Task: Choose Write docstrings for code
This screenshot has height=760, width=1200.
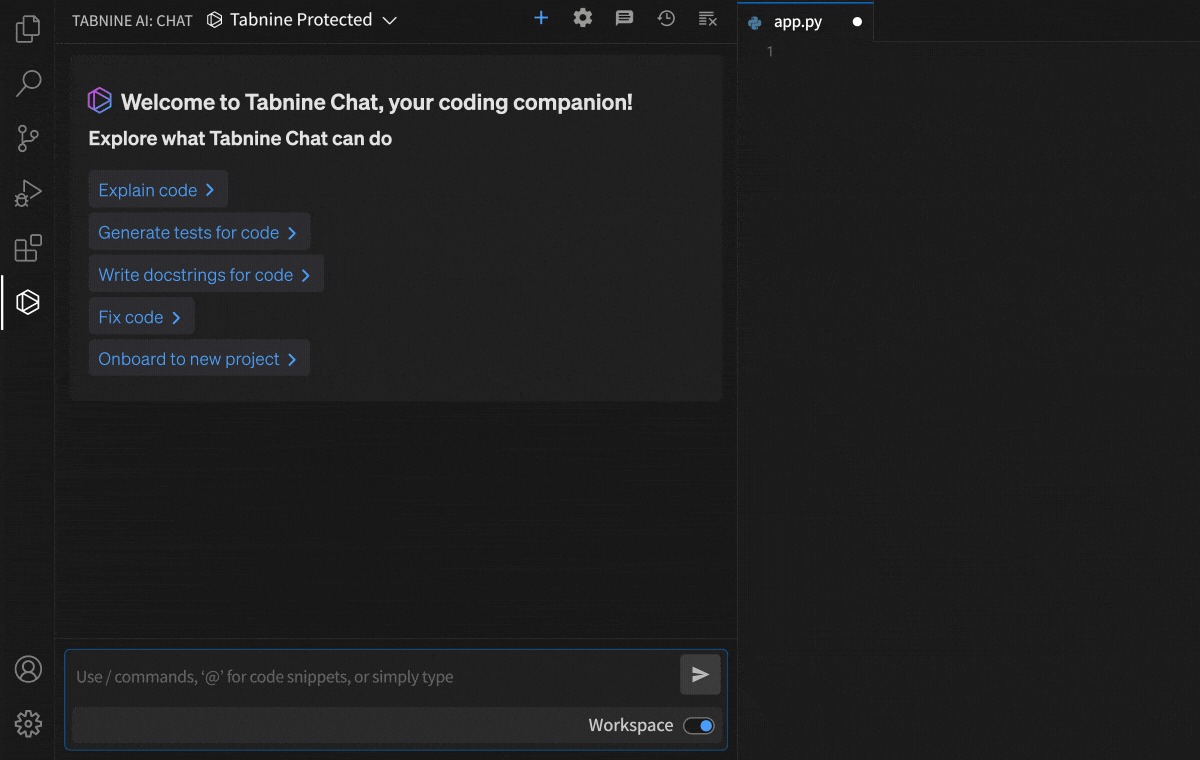Action: point(205,275)
